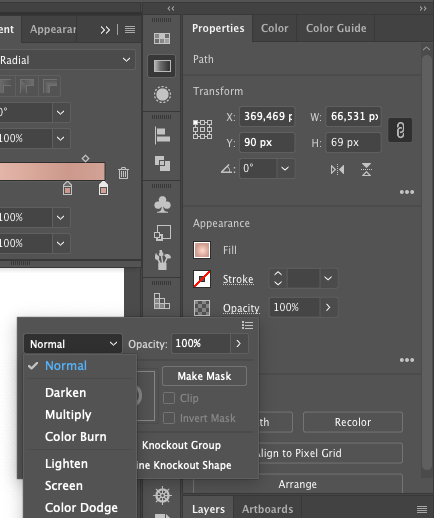Click the flip vertical icon

click(366, 170)
